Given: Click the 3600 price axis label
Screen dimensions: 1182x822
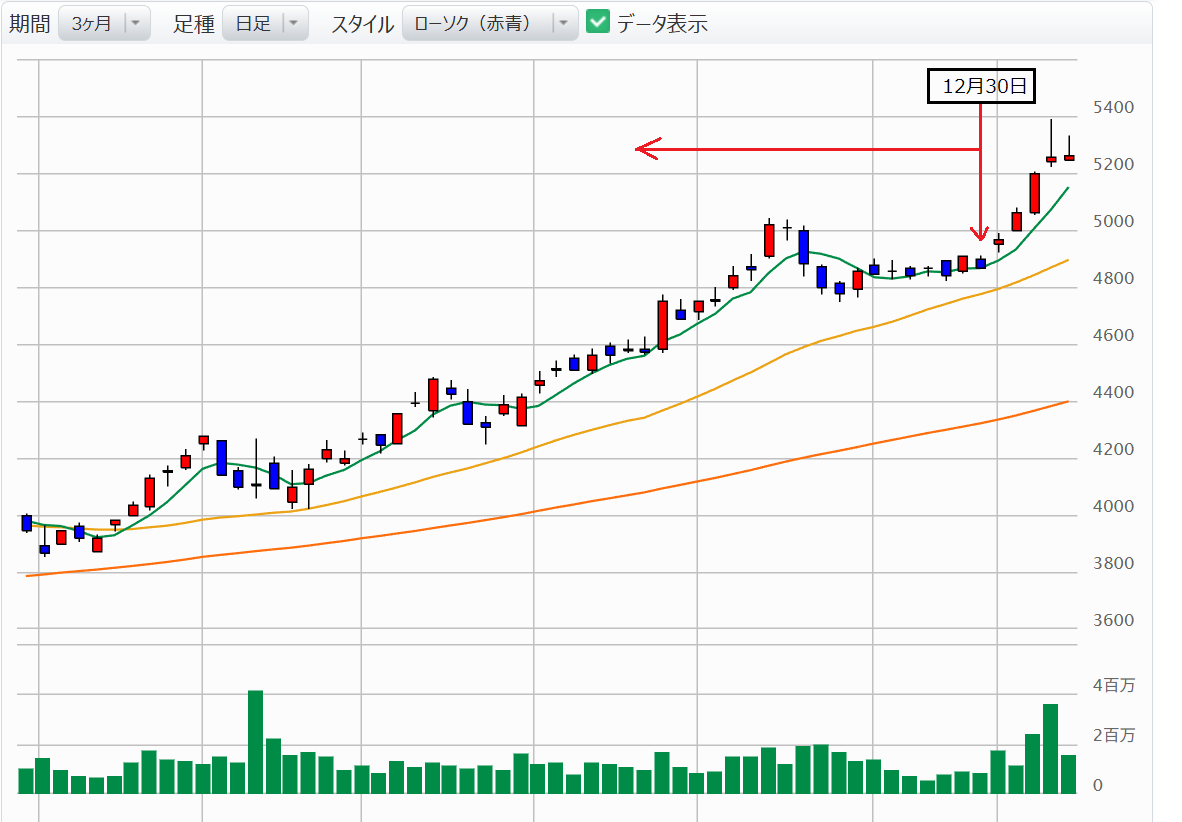Looking at the screenshot, I should 1111,620.
